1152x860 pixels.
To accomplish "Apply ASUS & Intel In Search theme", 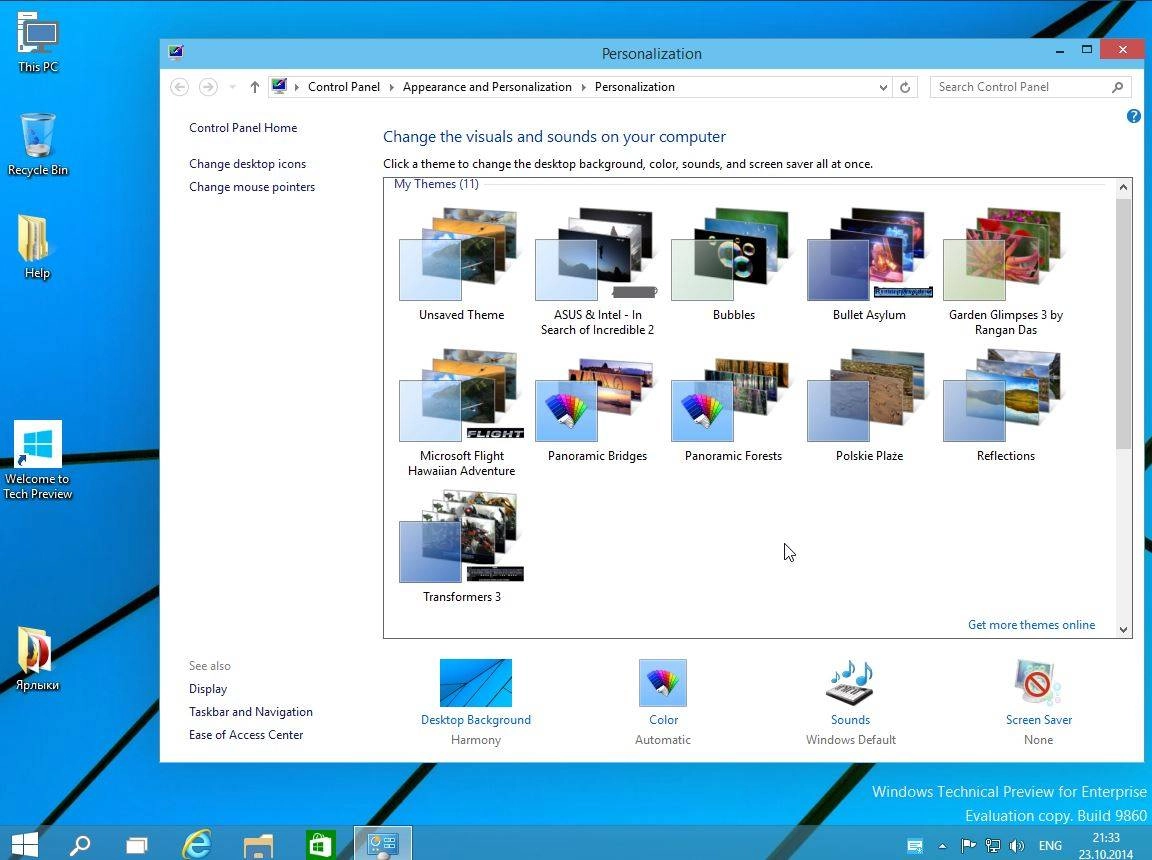I will coord(597,272).
